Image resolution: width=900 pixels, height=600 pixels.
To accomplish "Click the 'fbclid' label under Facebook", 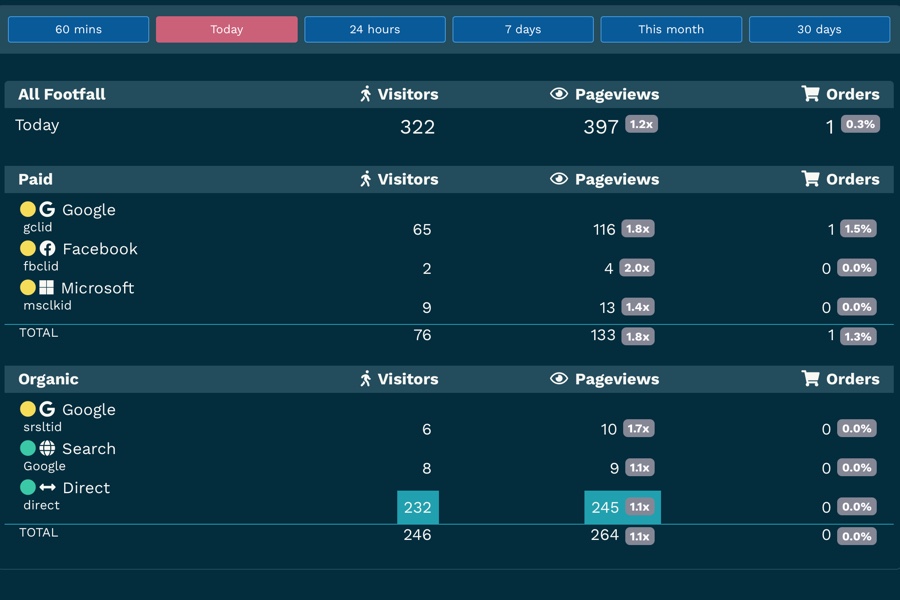I will (x=41, y=266).
